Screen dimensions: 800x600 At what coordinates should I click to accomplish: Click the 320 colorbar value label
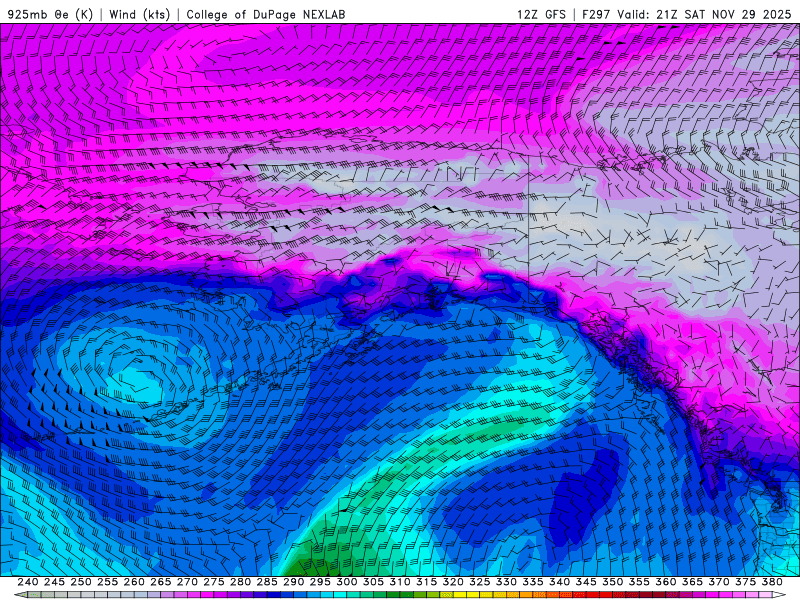[453, 582]
